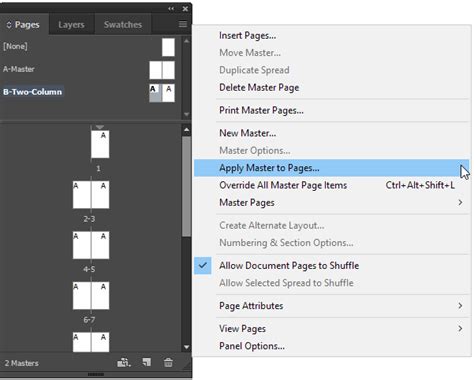The image size is (474, 380).
Task: Select spread 2-3 thumbnail
Action: tap(91, 195)
